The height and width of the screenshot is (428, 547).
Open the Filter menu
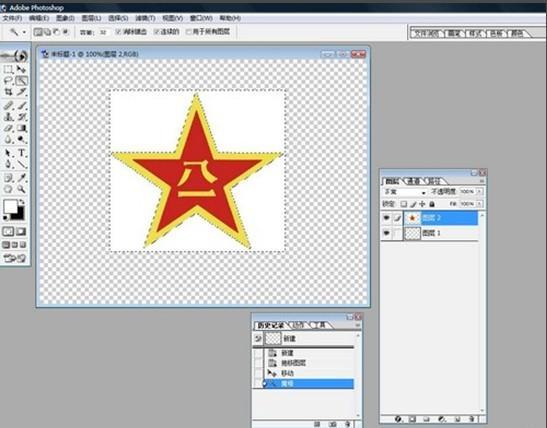(145, 18)
